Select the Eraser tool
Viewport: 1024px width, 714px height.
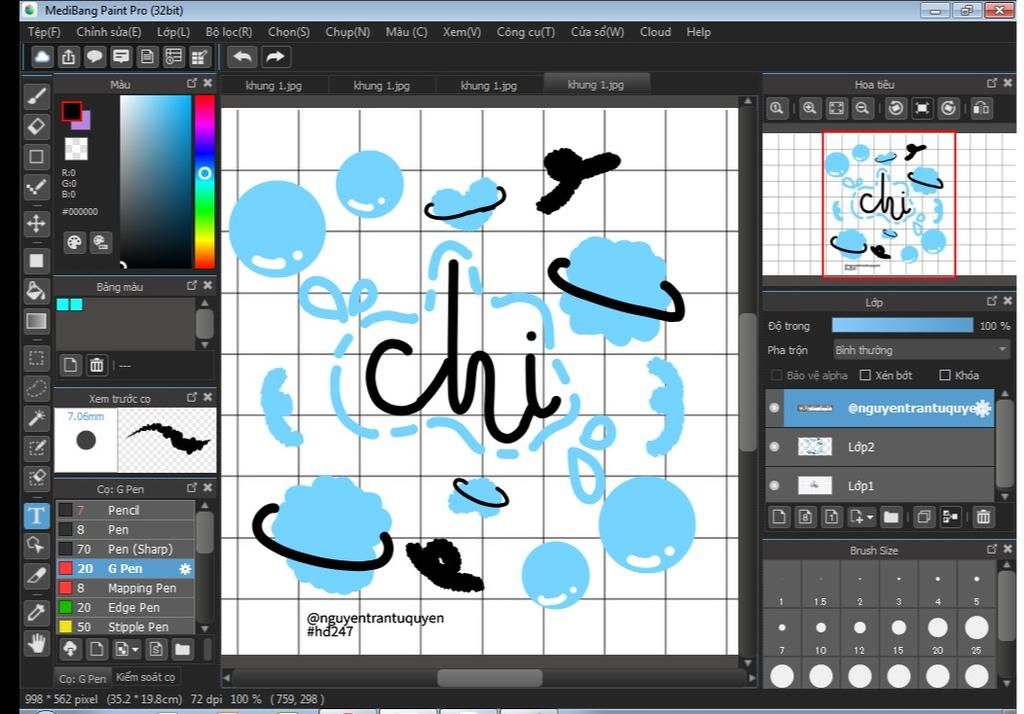coord(37,126)
